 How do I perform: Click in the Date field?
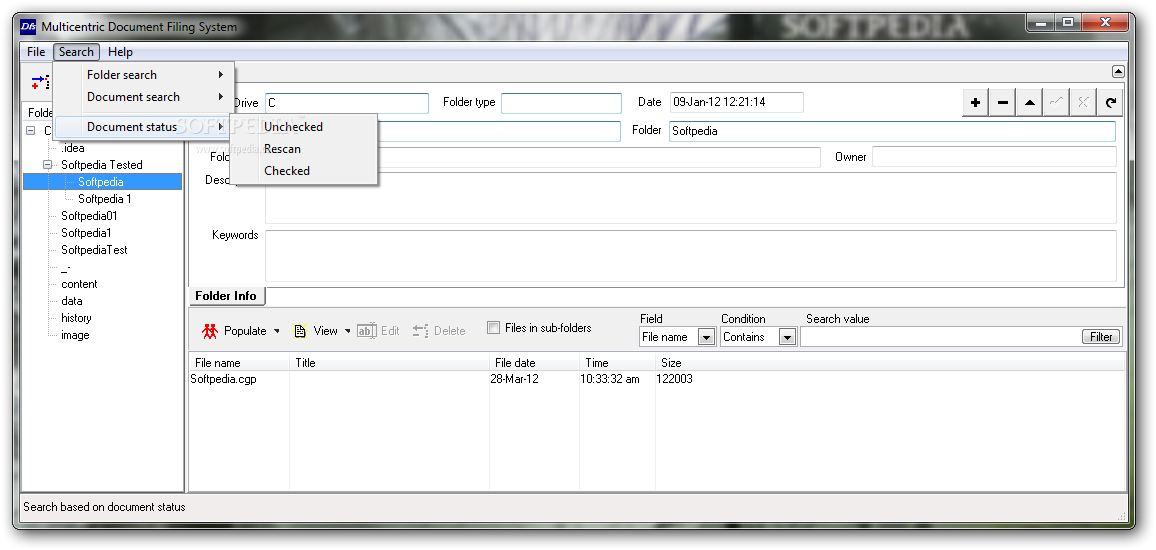[x=737, y=102]
